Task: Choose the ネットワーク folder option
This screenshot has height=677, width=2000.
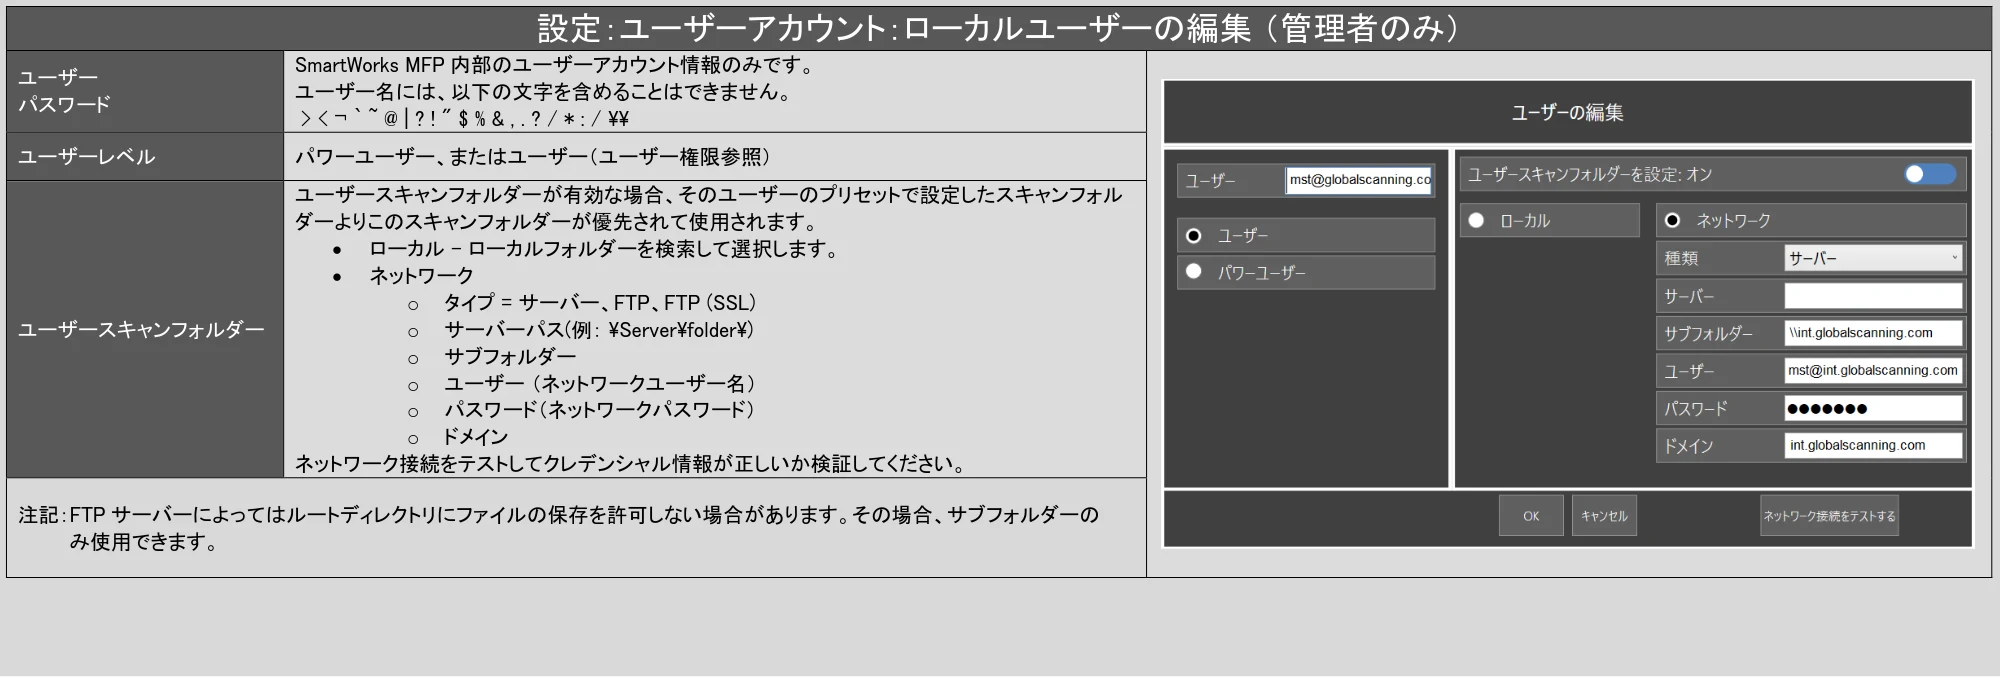Action: pos(1672,220)
